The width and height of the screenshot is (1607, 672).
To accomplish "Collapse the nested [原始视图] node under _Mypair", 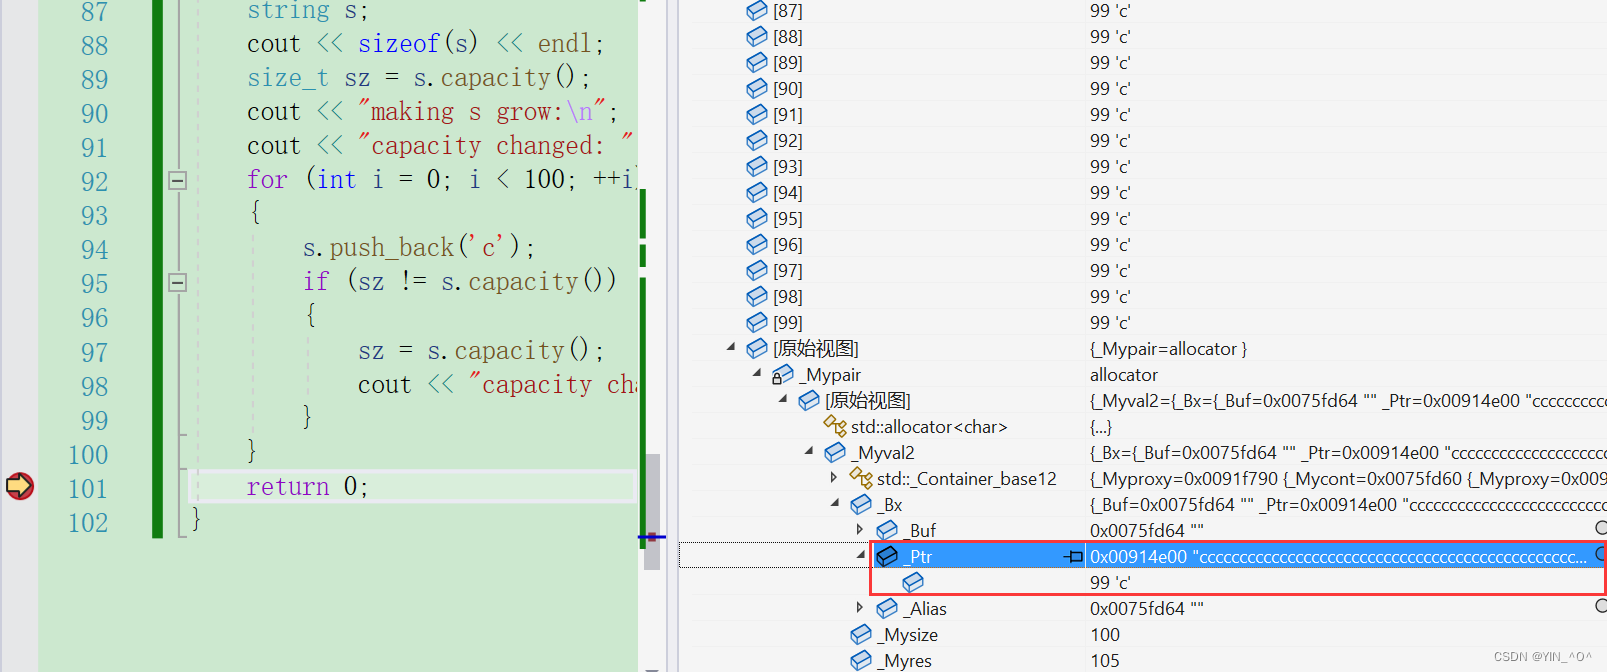I will [783, 399].
